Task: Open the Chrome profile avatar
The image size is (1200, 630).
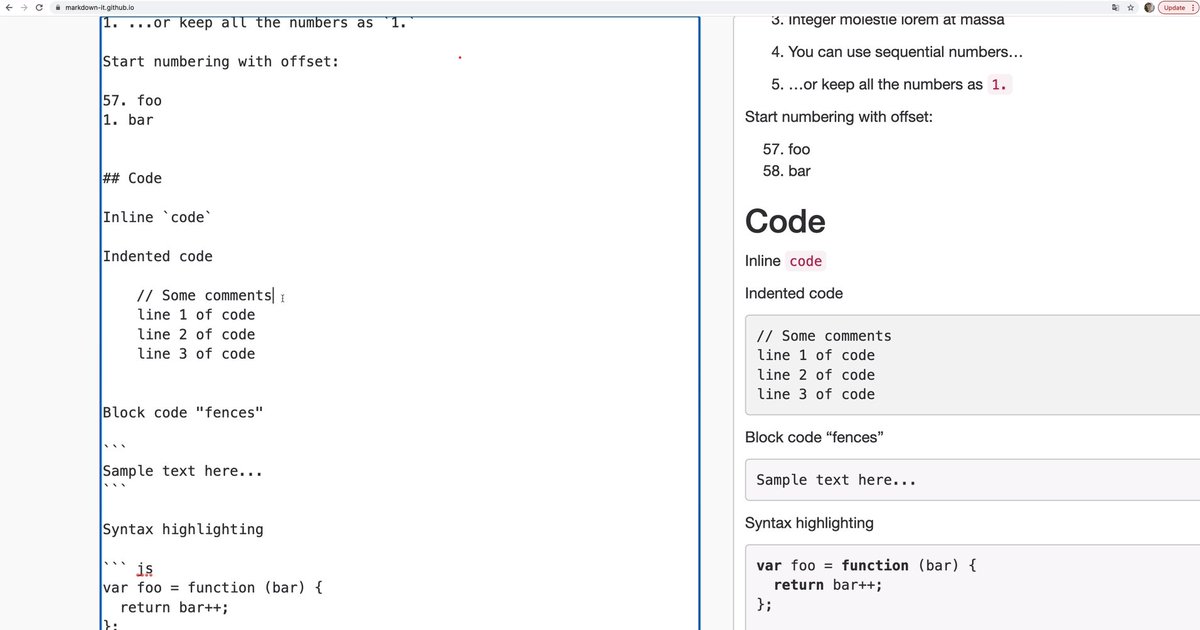Action: point(1149,7)
